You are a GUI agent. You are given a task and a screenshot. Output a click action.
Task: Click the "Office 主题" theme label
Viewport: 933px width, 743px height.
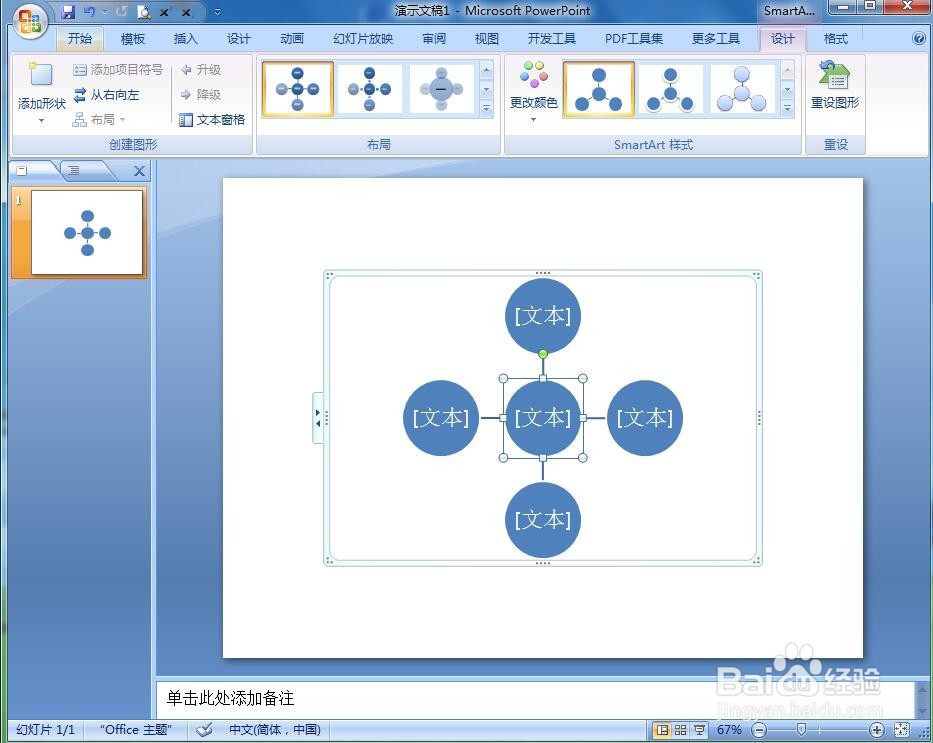click(x=136, y=729)
